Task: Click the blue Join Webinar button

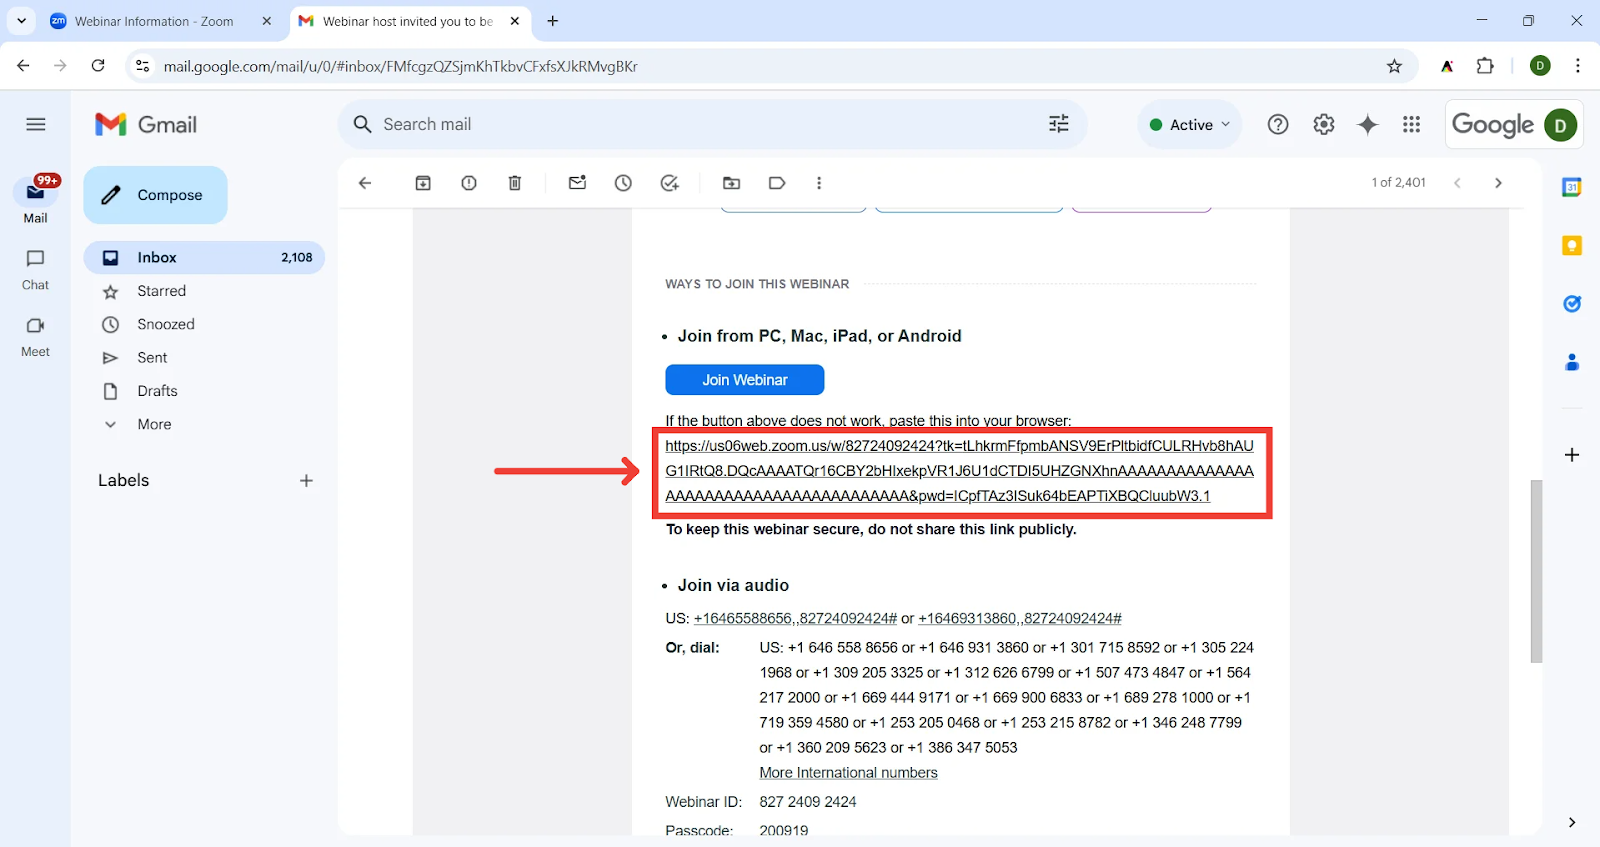Action: (744, 380)
